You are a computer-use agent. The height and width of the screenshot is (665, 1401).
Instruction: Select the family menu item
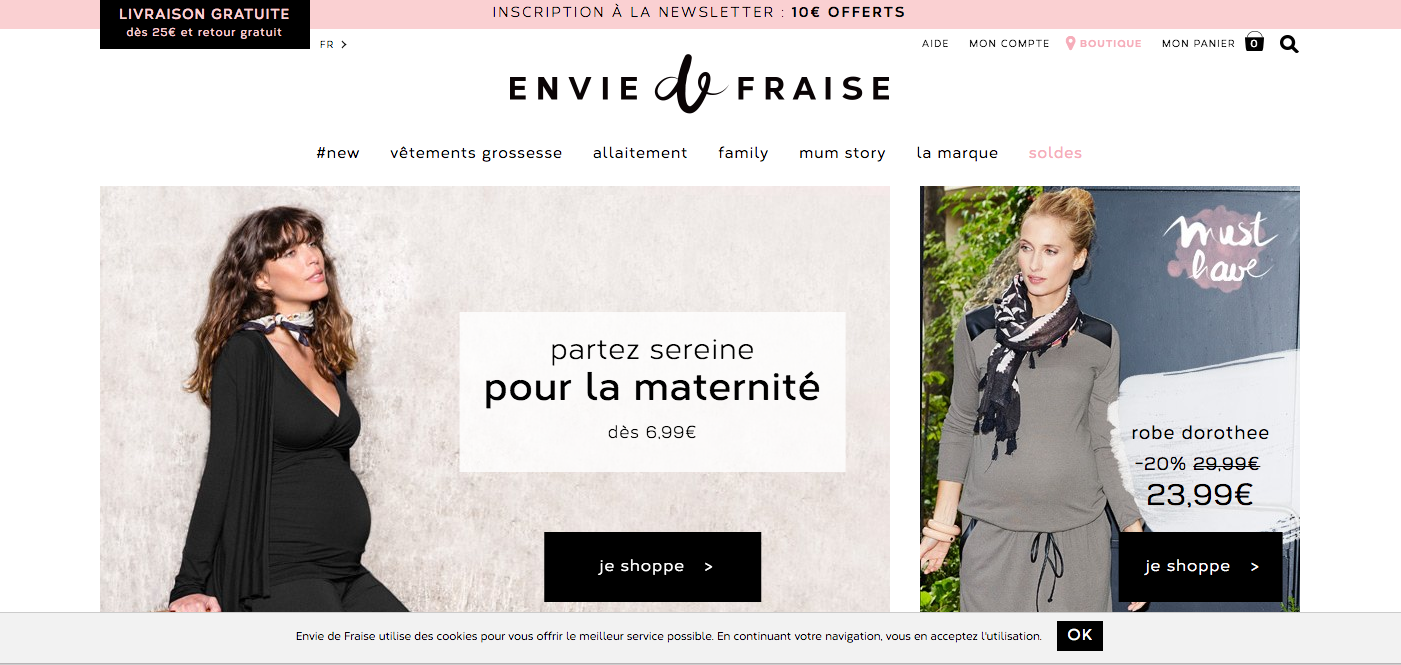click(743, 153)
